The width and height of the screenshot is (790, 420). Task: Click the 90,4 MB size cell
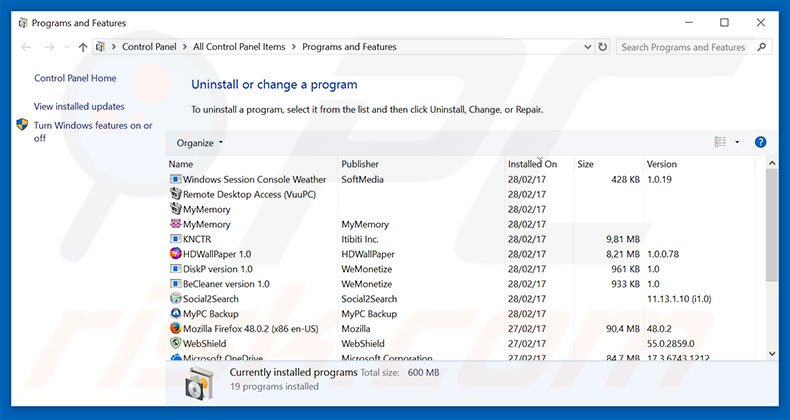click(623, 329)
